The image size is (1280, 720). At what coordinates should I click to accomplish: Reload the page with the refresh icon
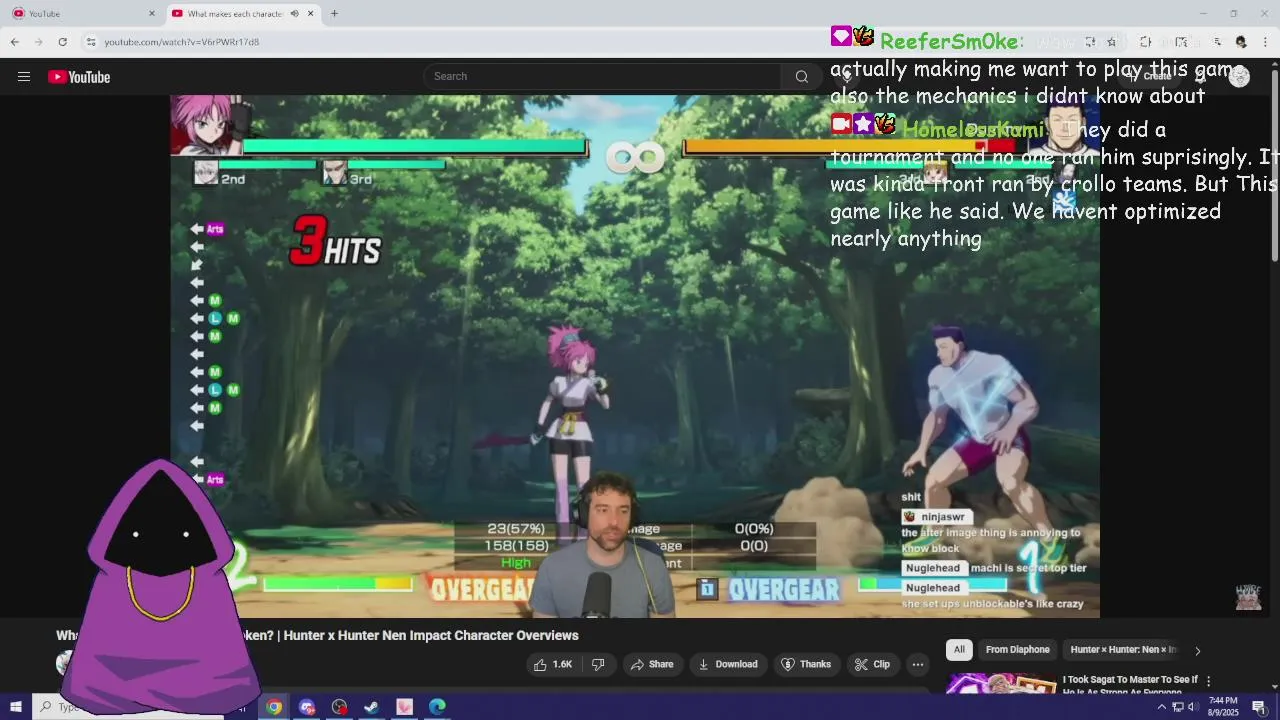pyautogui.click(x=62, y=42)
